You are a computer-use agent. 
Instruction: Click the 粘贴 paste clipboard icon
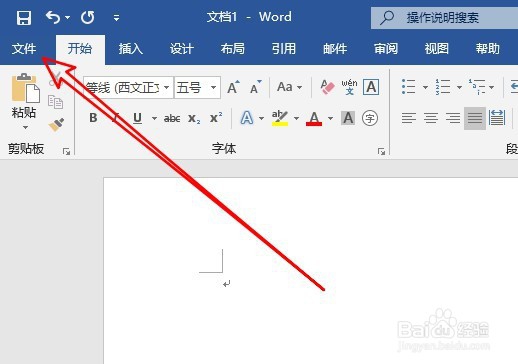click(25, 88)
